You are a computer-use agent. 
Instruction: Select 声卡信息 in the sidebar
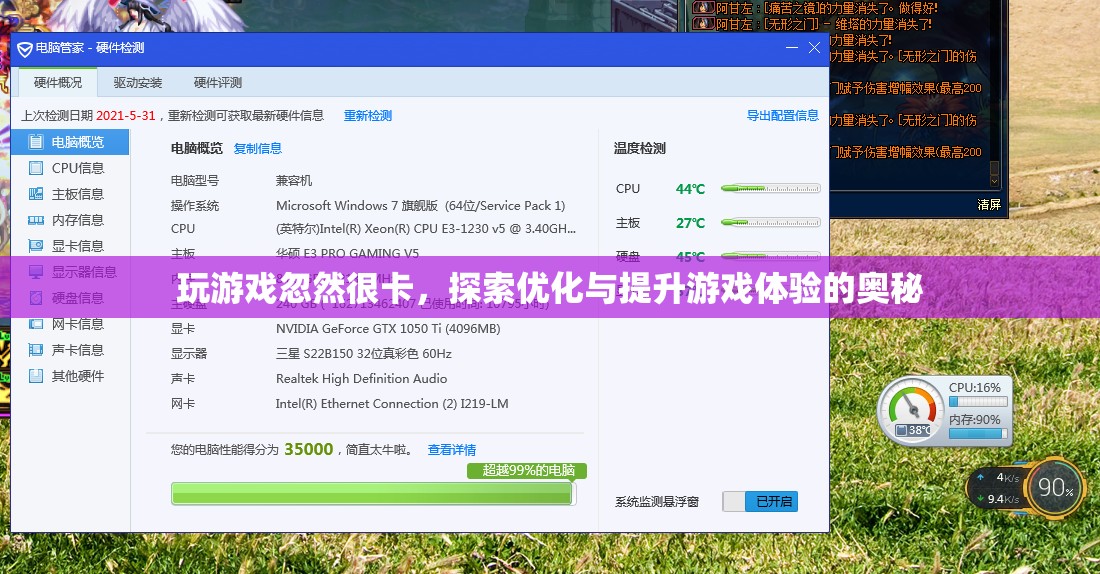pyautogui.click(x=70, y=349)
